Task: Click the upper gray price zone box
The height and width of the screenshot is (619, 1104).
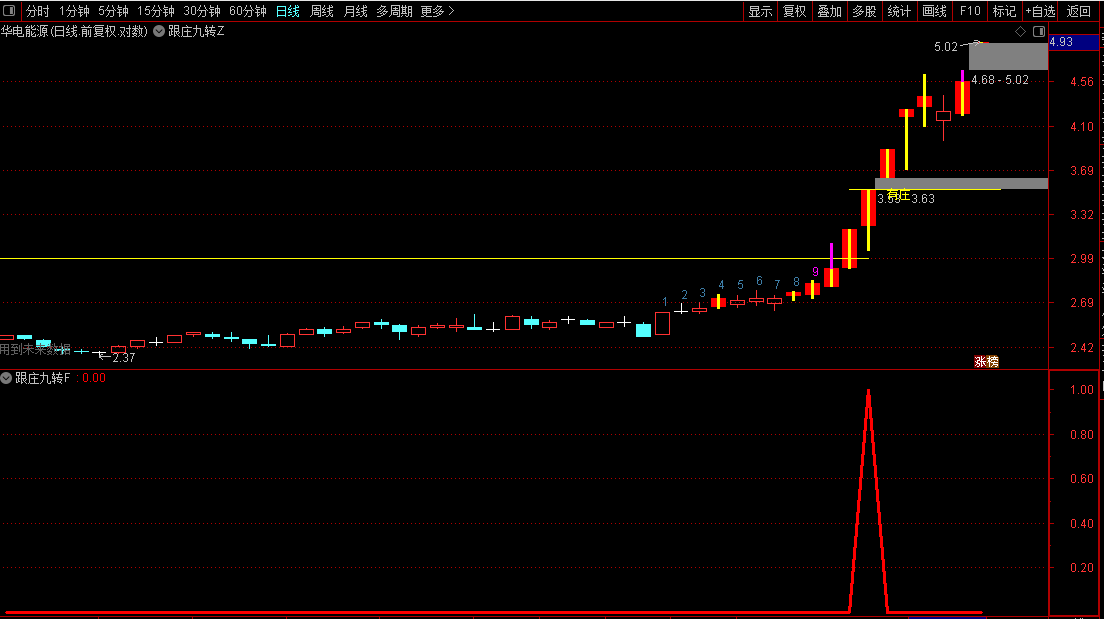Action: pos(1008,56)
